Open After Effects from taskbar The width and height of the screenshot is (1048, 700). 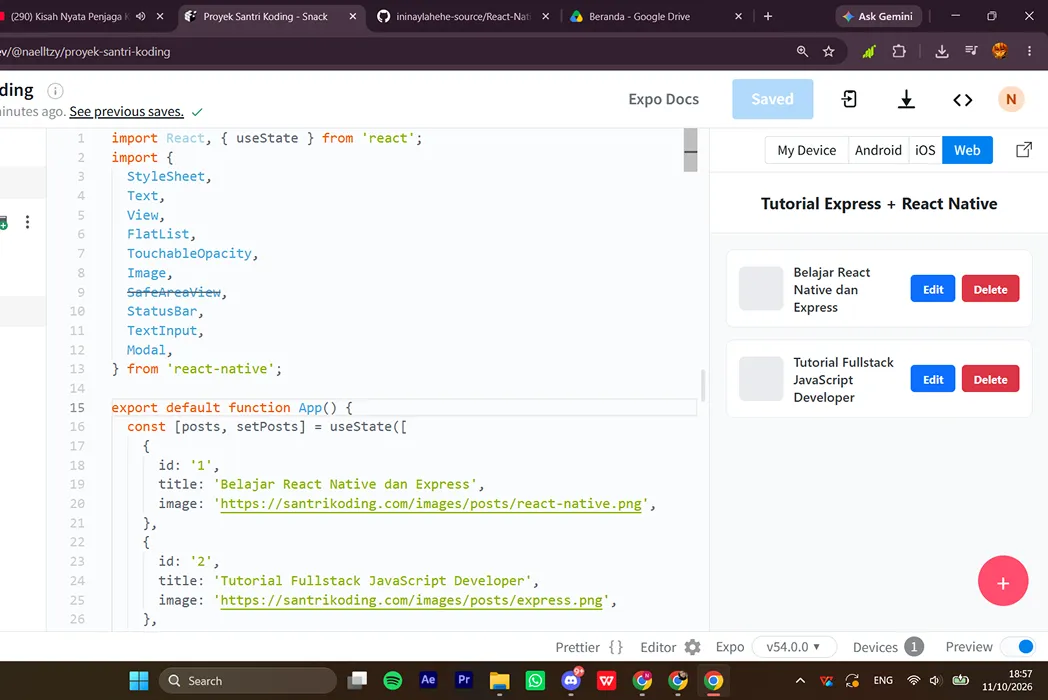tap(428, 680)
